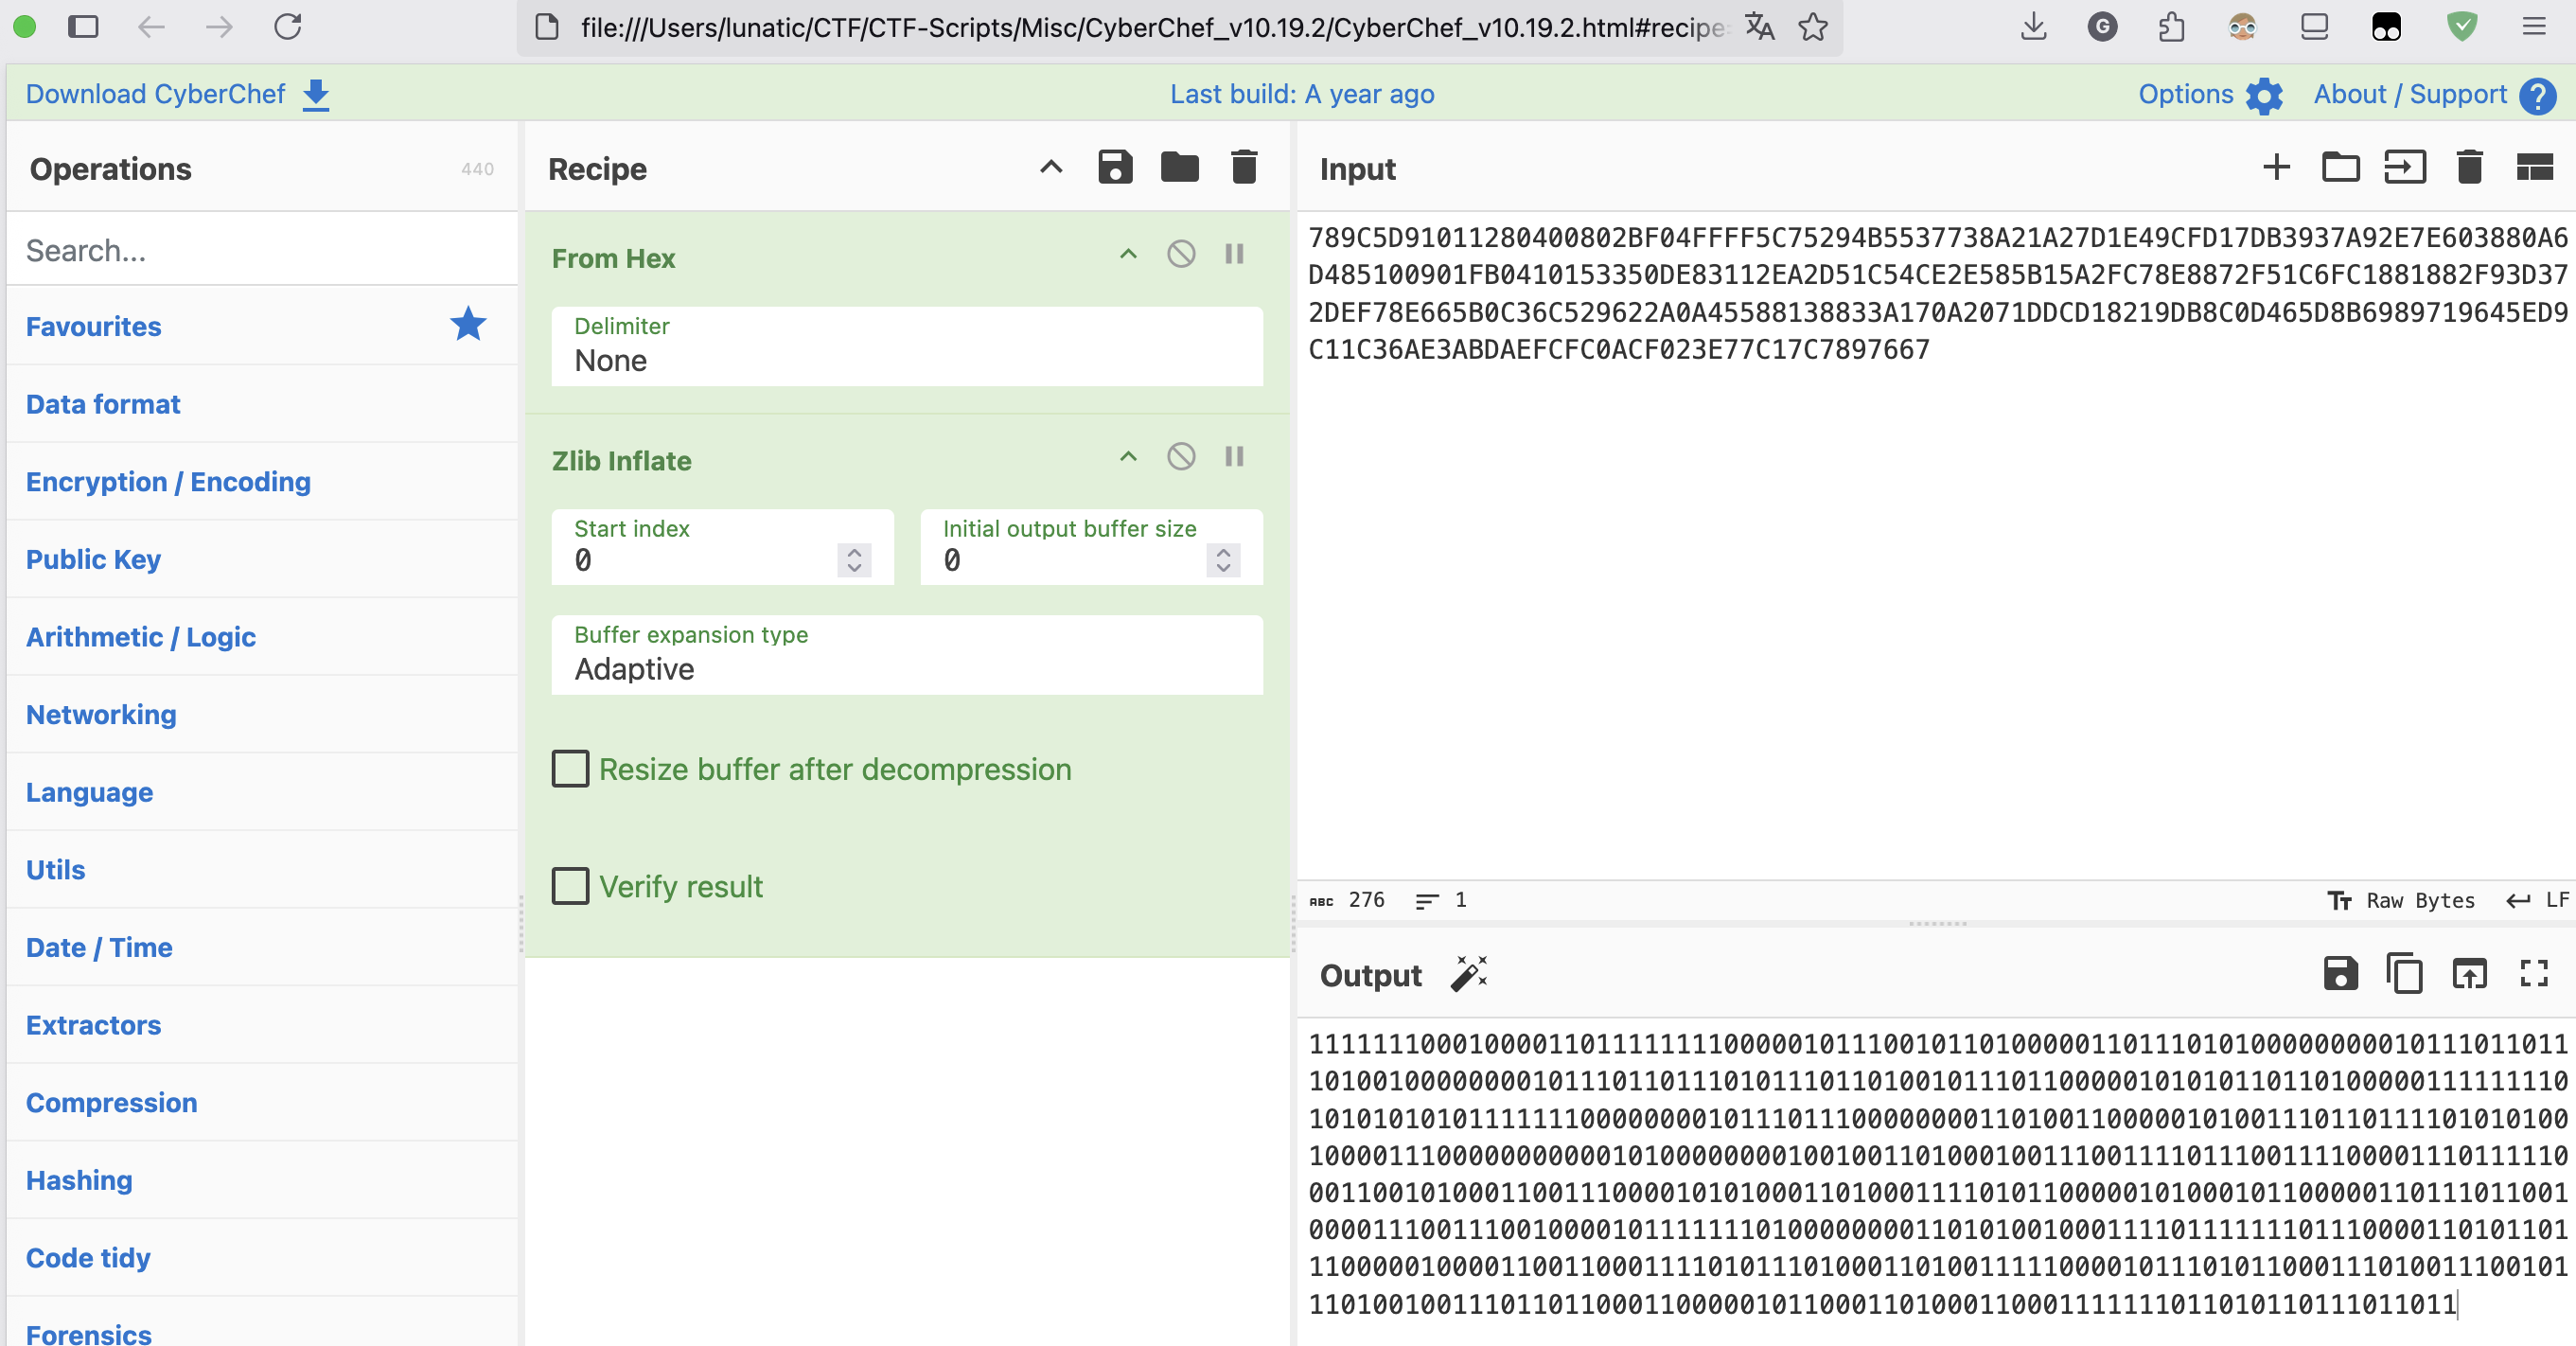The image size is (2576, 1346).
Task: Change input end-of-line LF sequence
Action: coord(2537,900)
